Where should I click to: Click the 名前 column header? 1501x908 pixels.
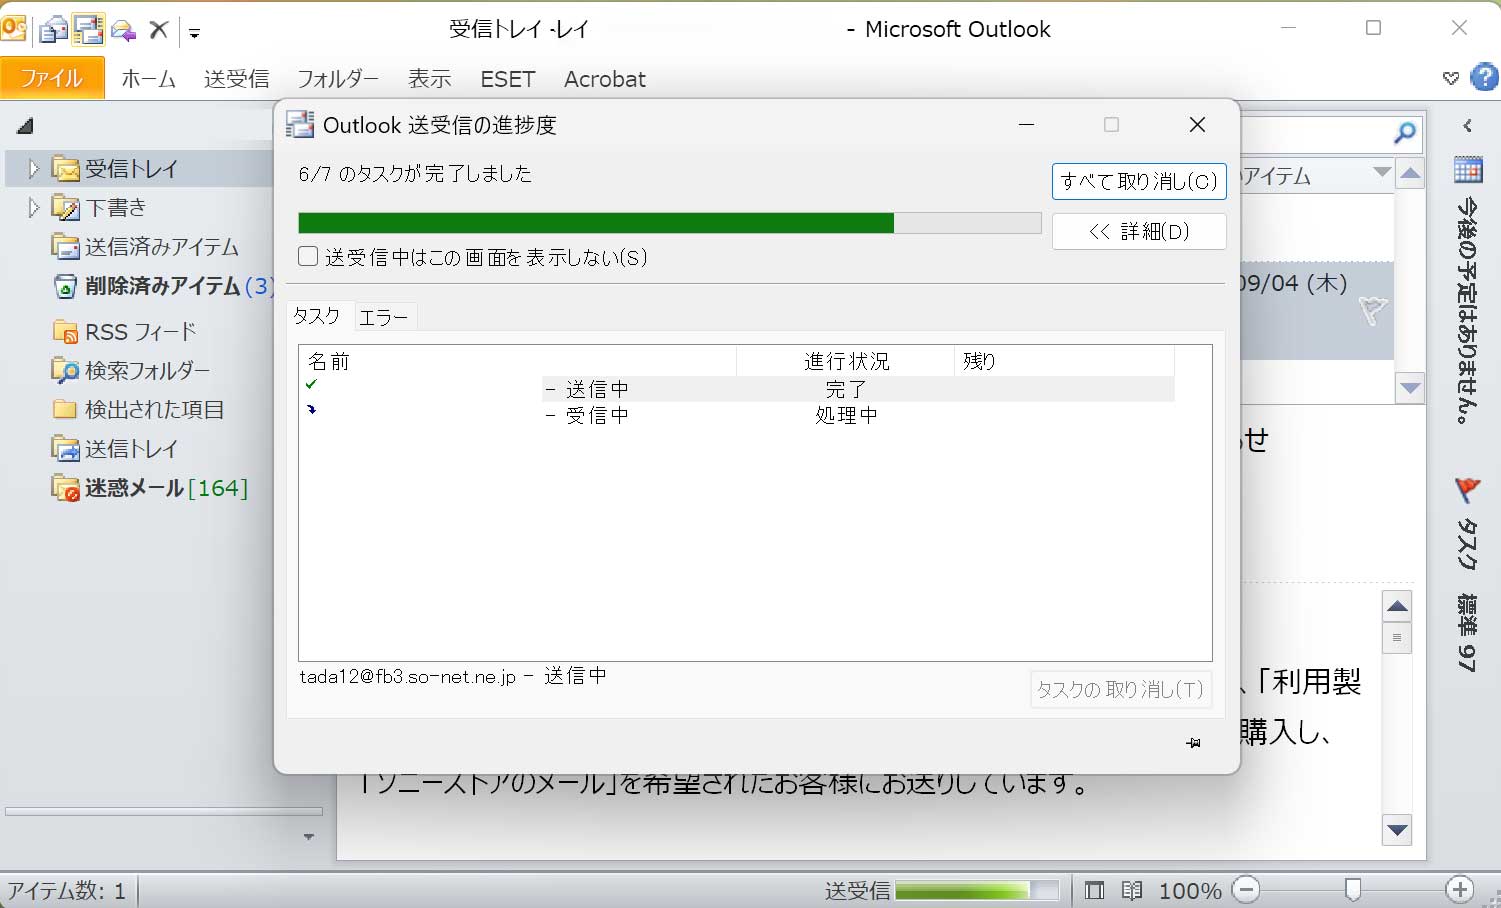517,361
